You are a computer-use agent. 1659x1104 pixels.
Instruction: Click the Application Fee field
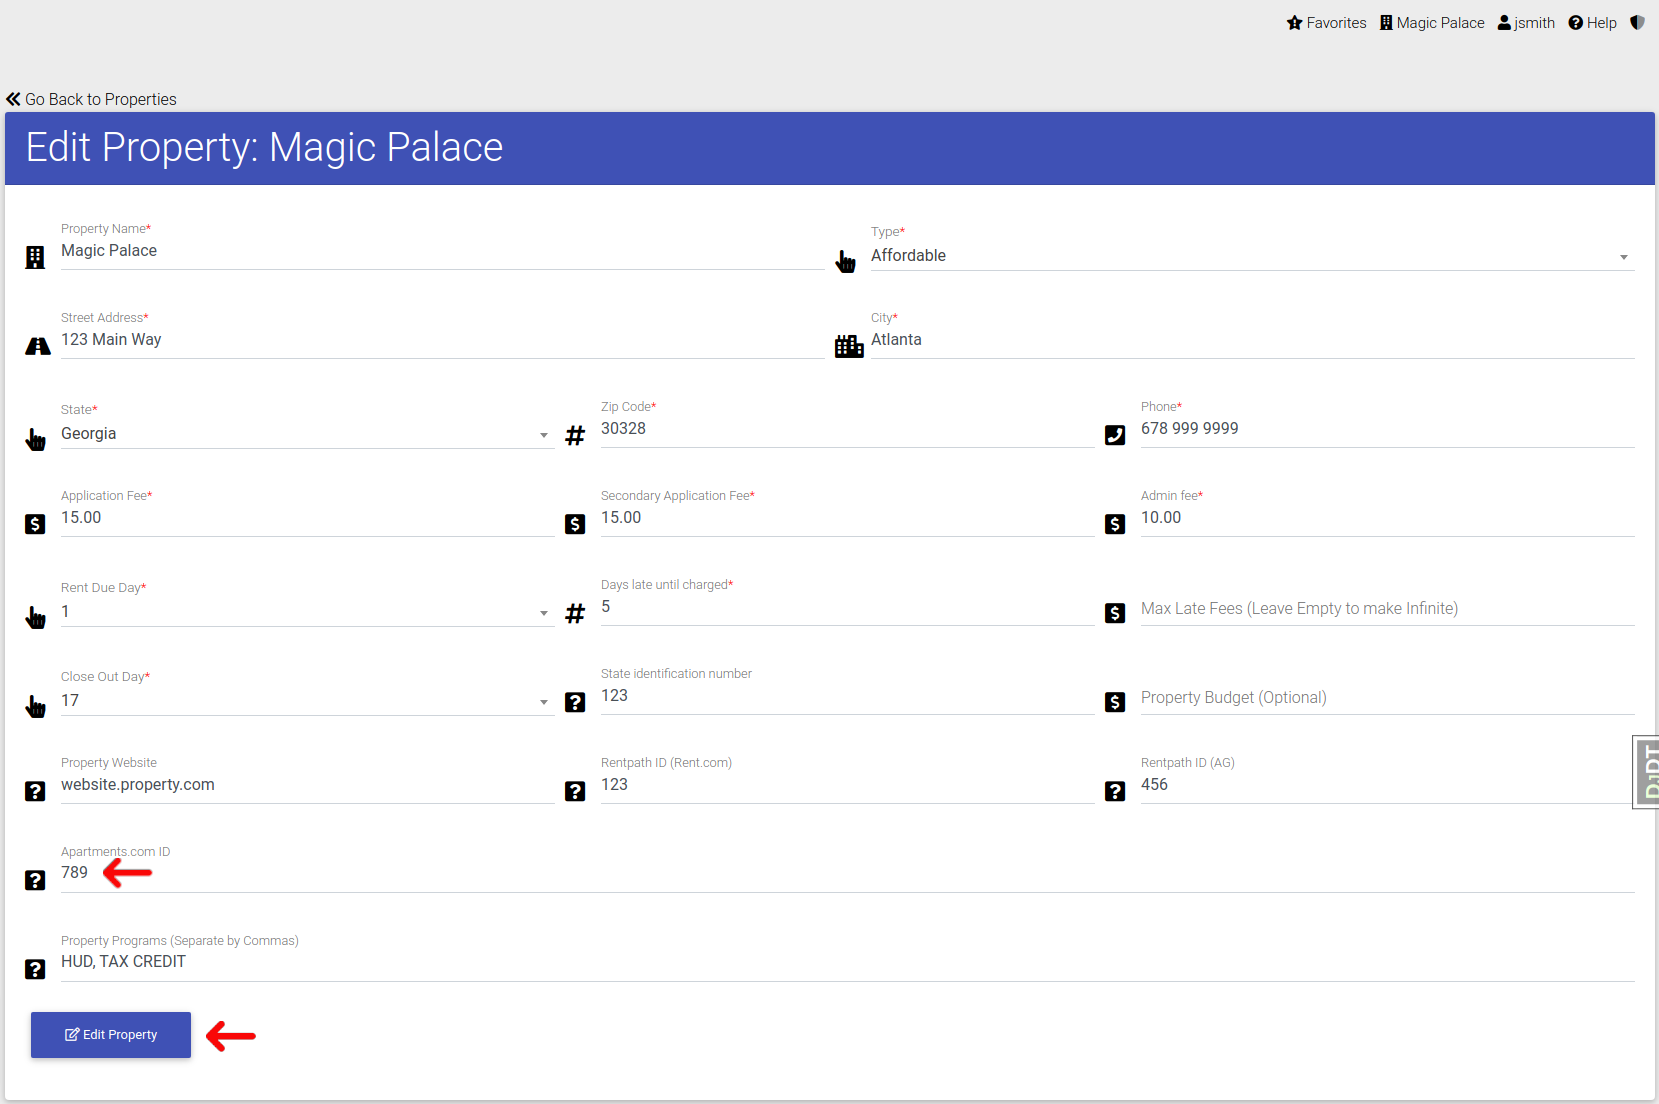(x=307, y=518)
